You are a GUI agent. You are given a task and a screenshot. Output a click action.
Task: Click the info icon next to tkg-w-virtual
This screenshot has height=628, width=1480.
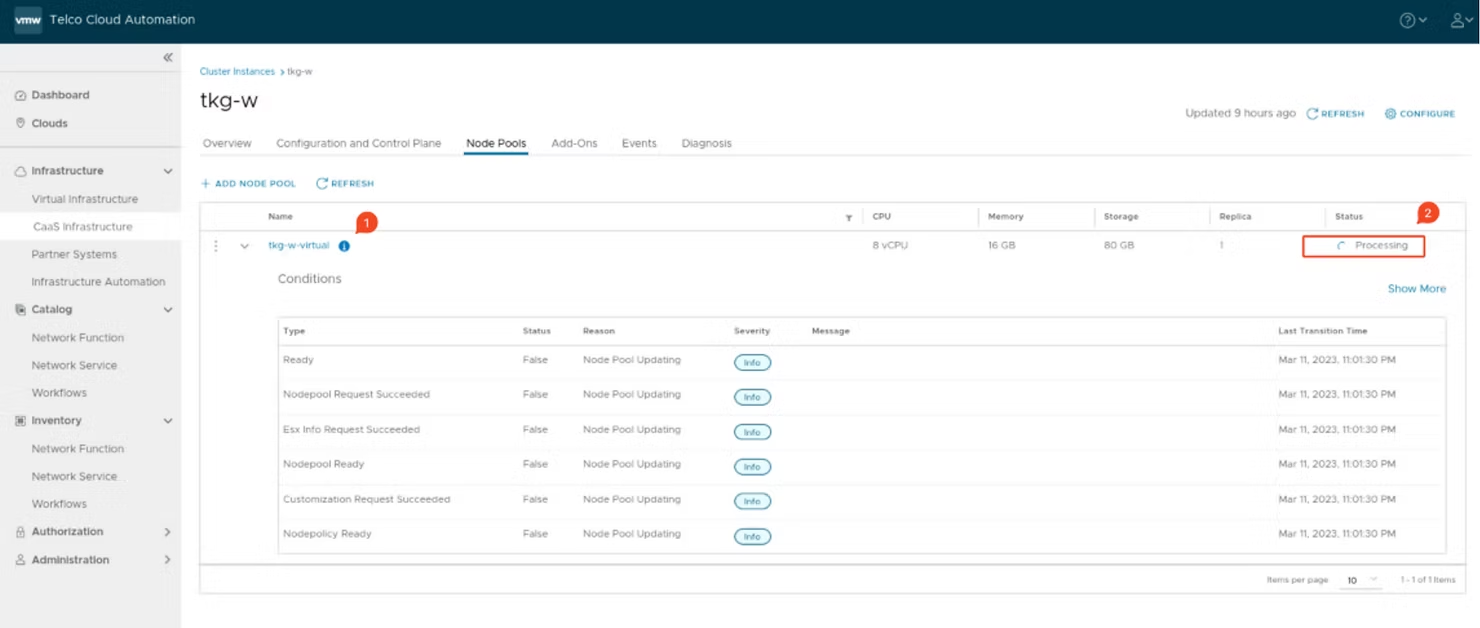tap(345, 245)
